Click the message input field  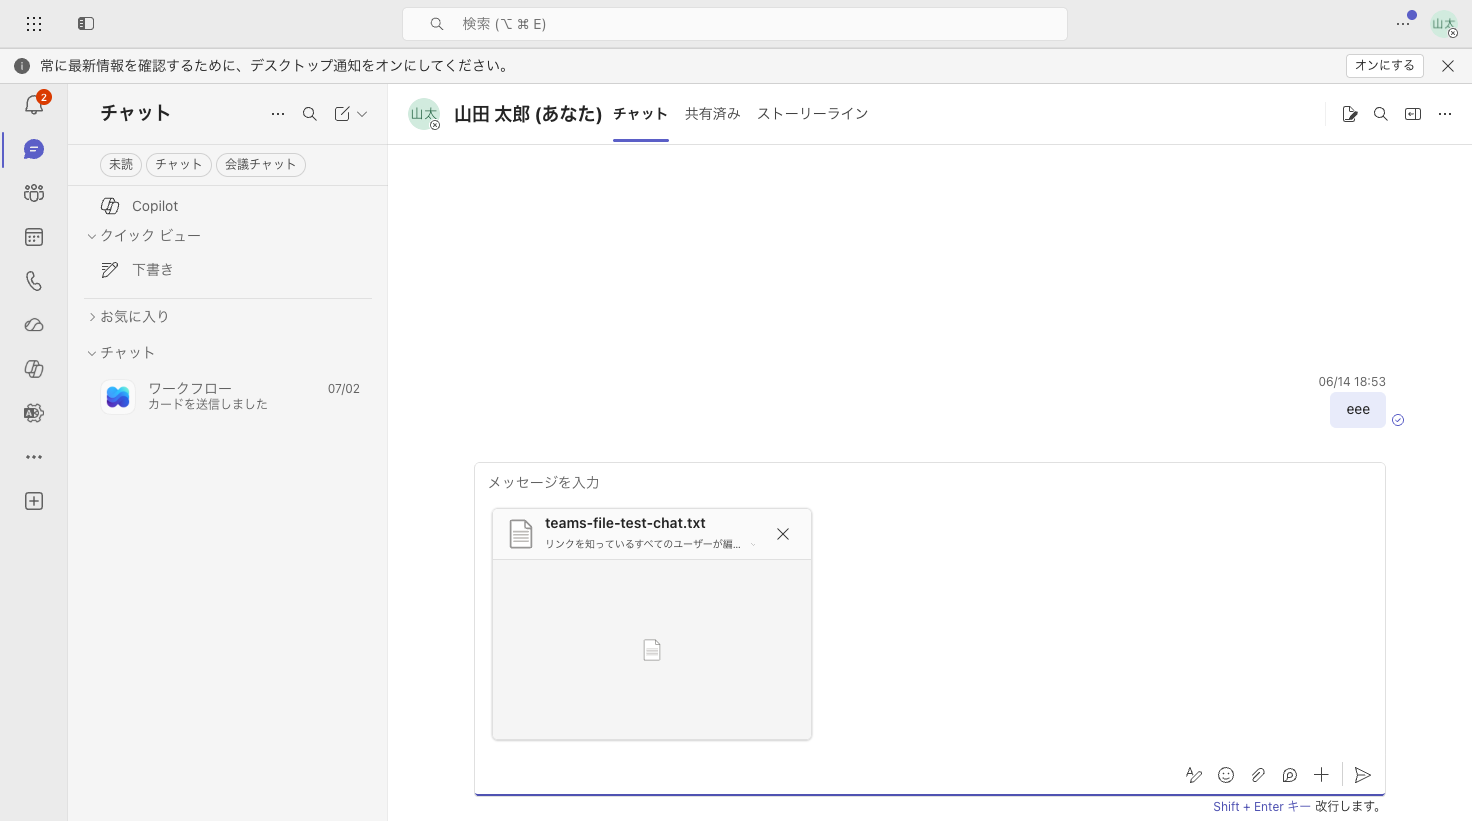coord(930,483)
